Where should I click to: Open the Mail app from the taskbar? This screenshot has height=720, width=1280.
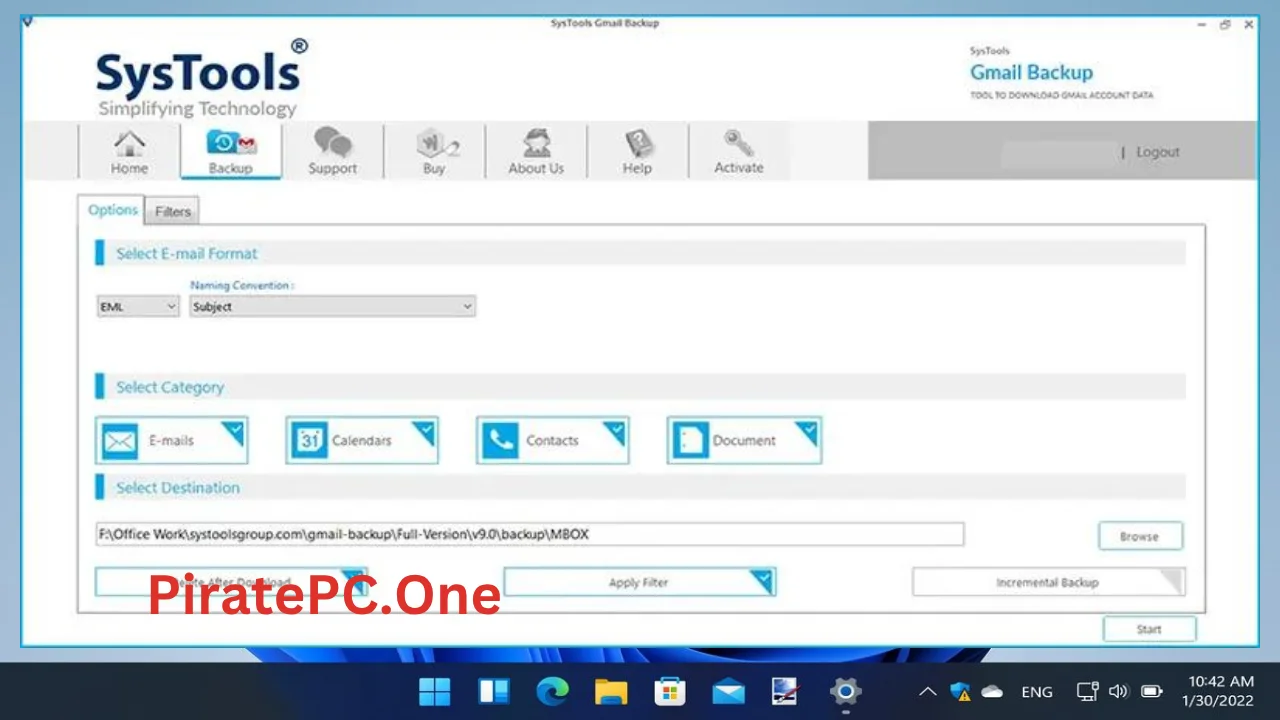(728, 691)
